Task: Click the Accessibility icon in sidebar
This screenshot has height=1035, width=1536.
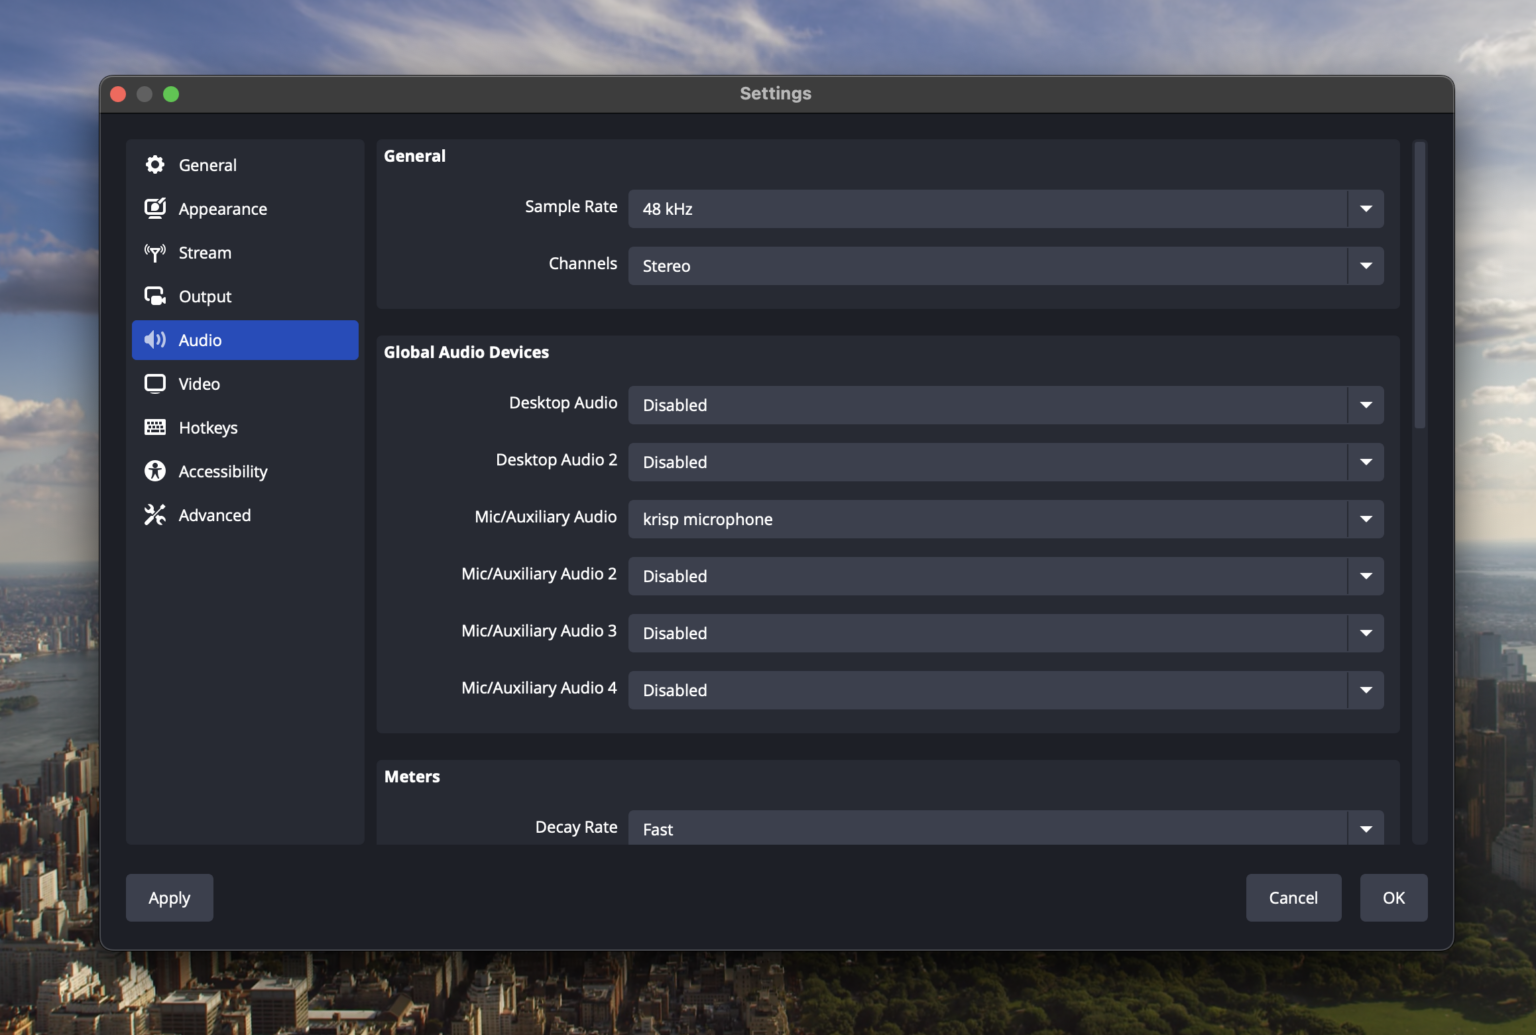Action: (155, 471)
